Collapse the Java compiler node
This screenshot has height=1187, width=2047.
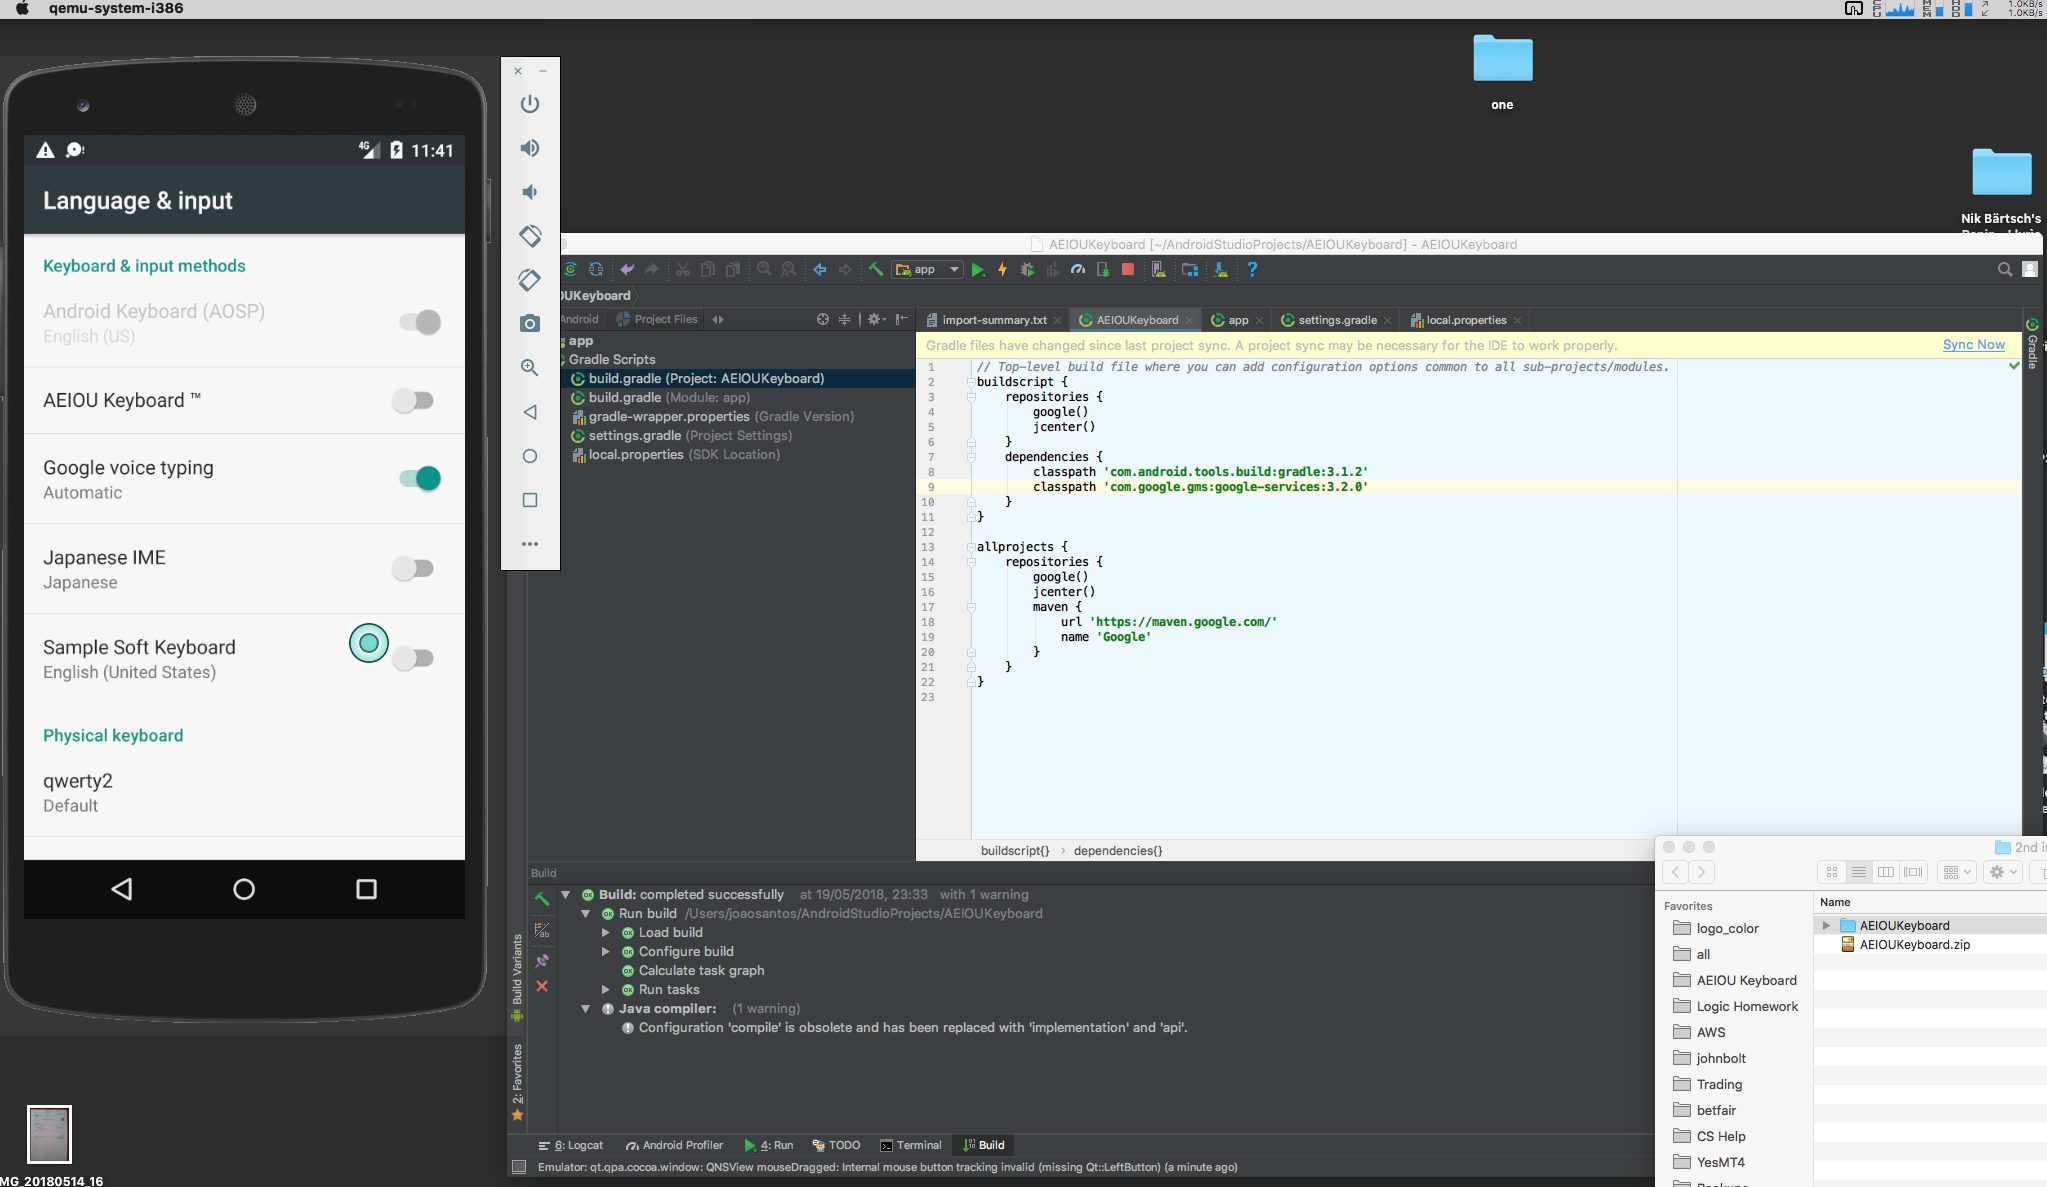coord(586,1009)
